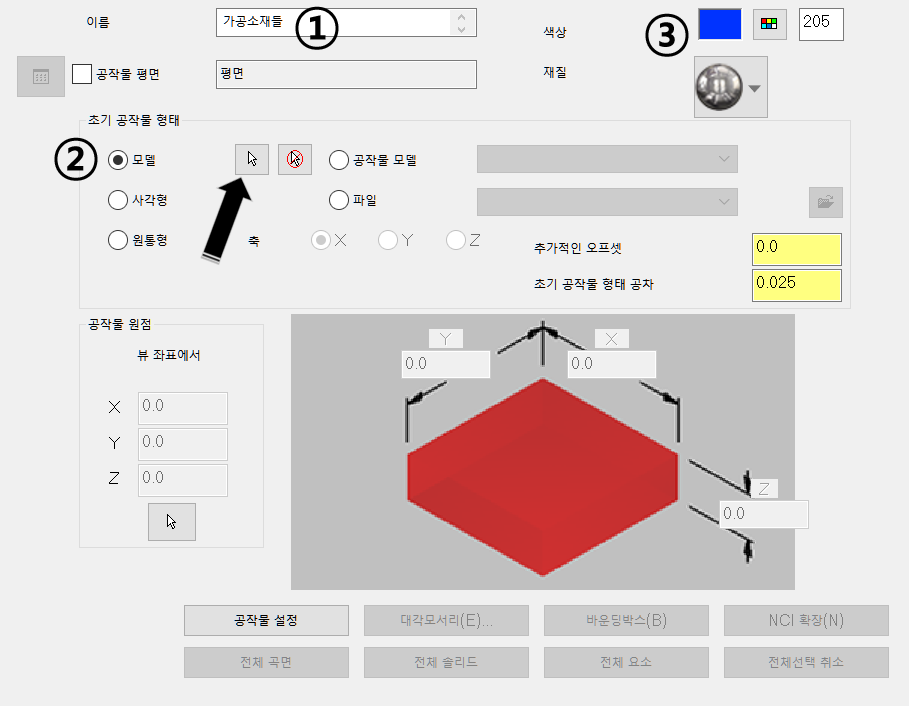The width and height of the screenshot is (909, 706).
Task: Click the select model arrow icon
Action: [x=252, y=159]
